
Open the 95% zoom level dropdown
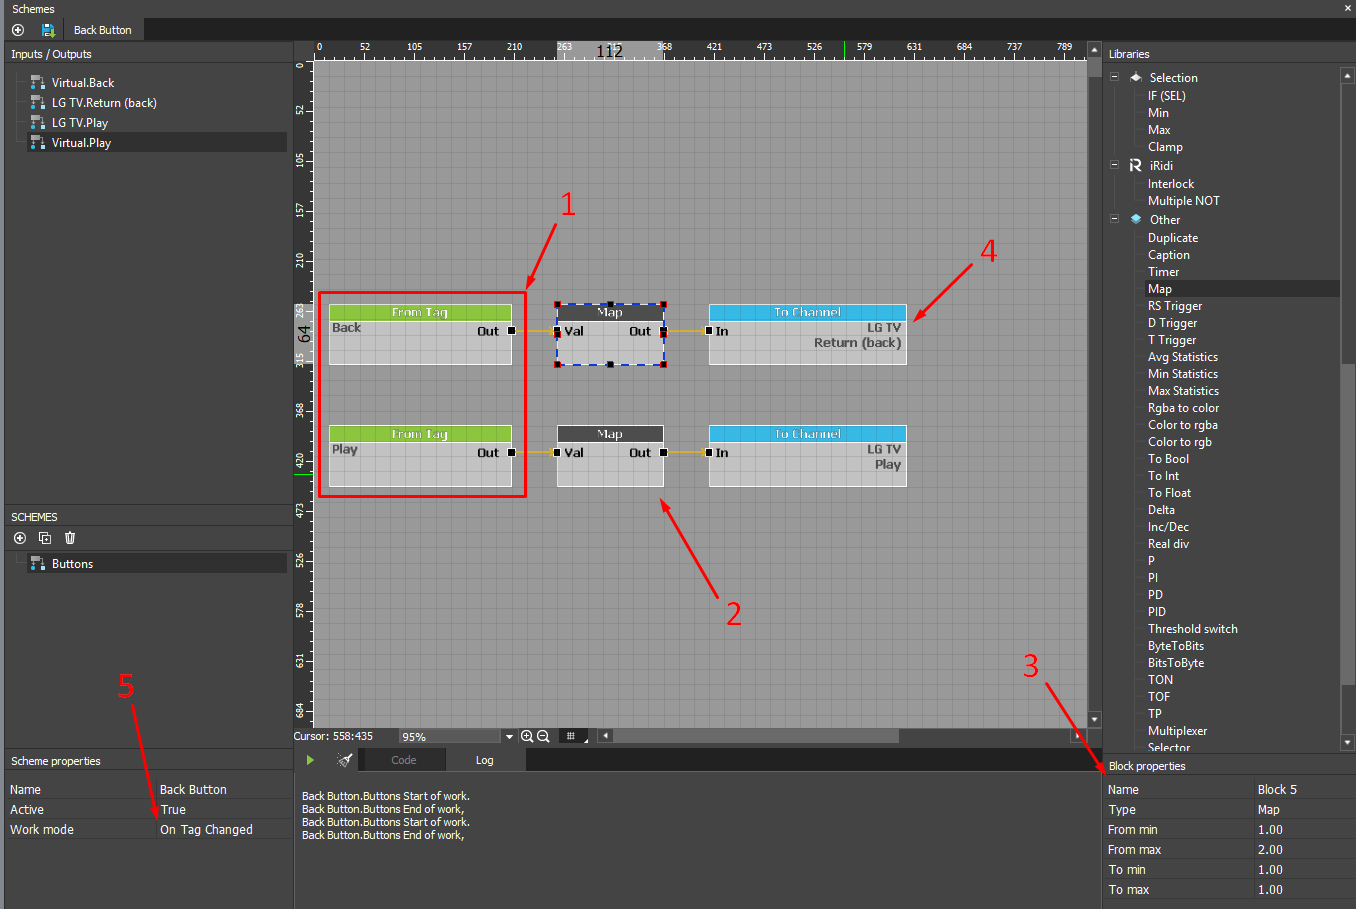509,737
